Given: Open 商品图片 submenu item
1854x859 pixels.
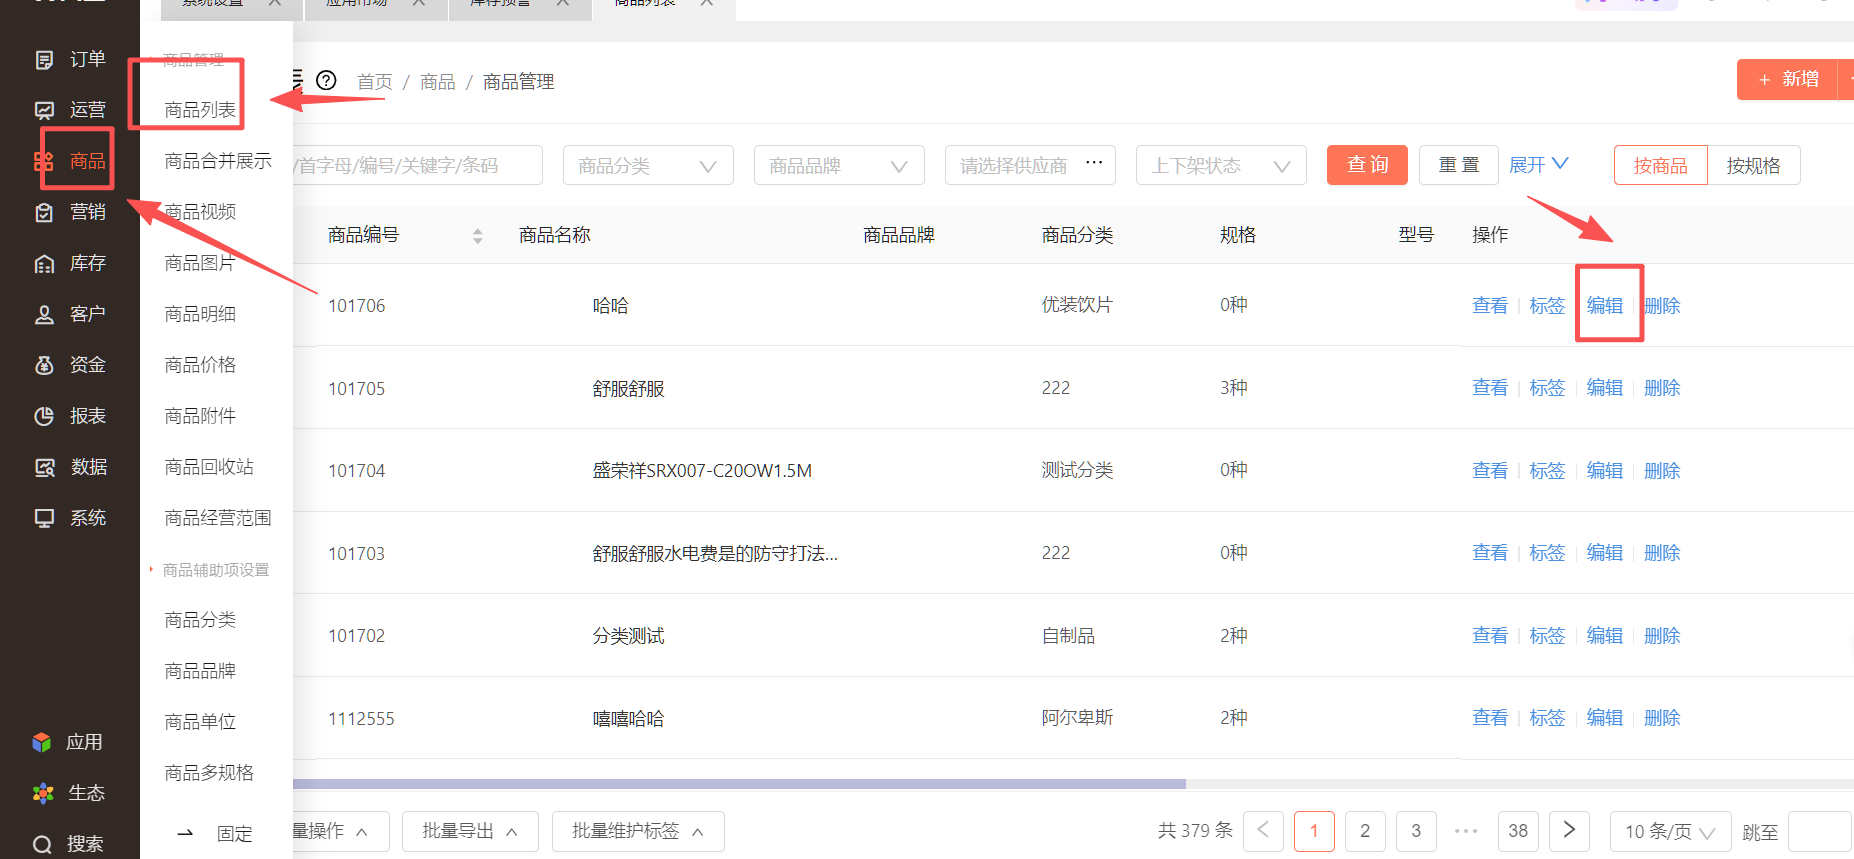Looking at the screenshot, I should tap(200, 263).
